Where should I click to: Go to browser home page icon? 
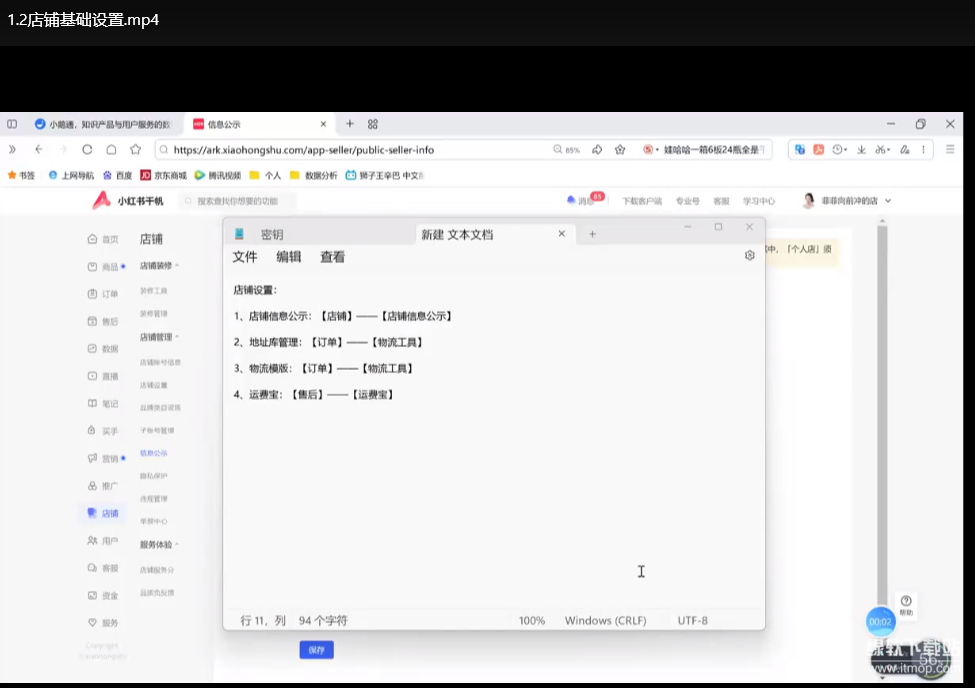click(x=111, y=150)
